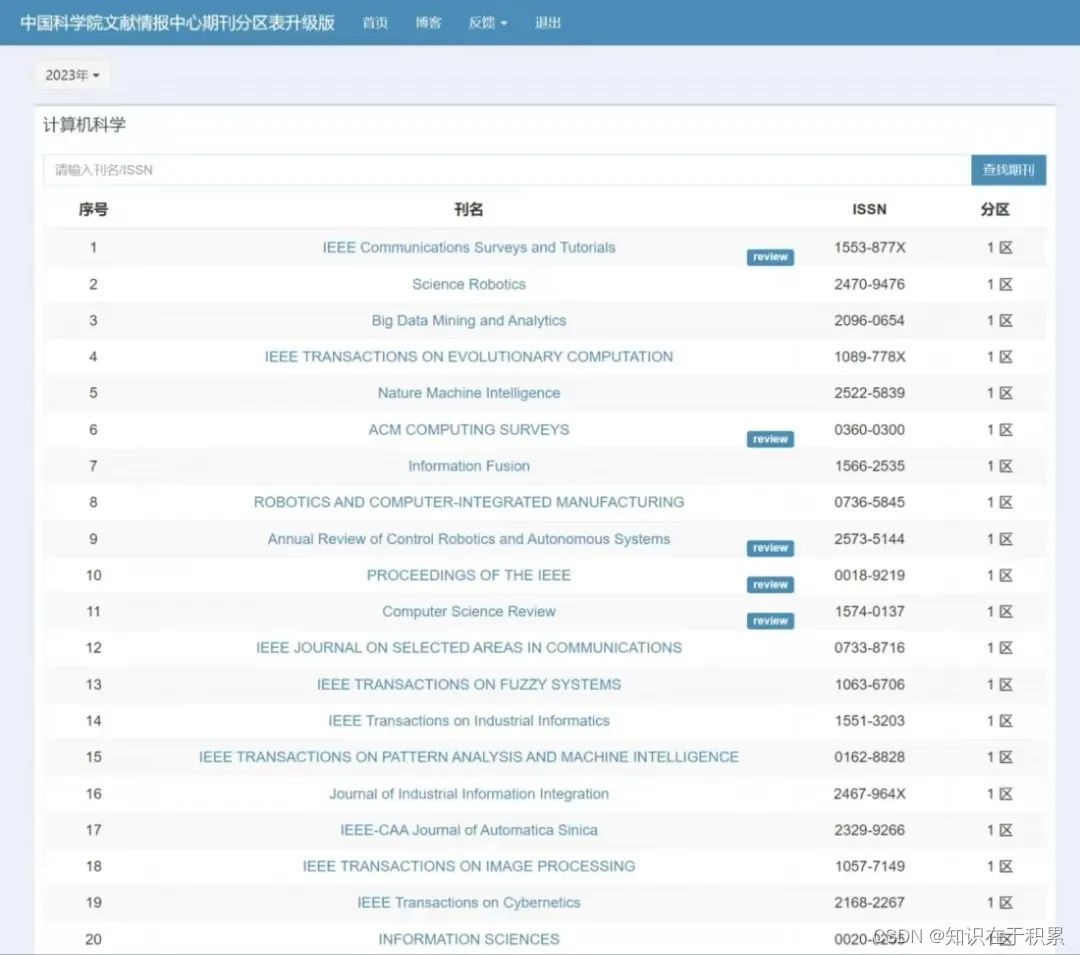
Task: Click review badge on IEEE Communications Surveys row
Action: pos(770,257)
